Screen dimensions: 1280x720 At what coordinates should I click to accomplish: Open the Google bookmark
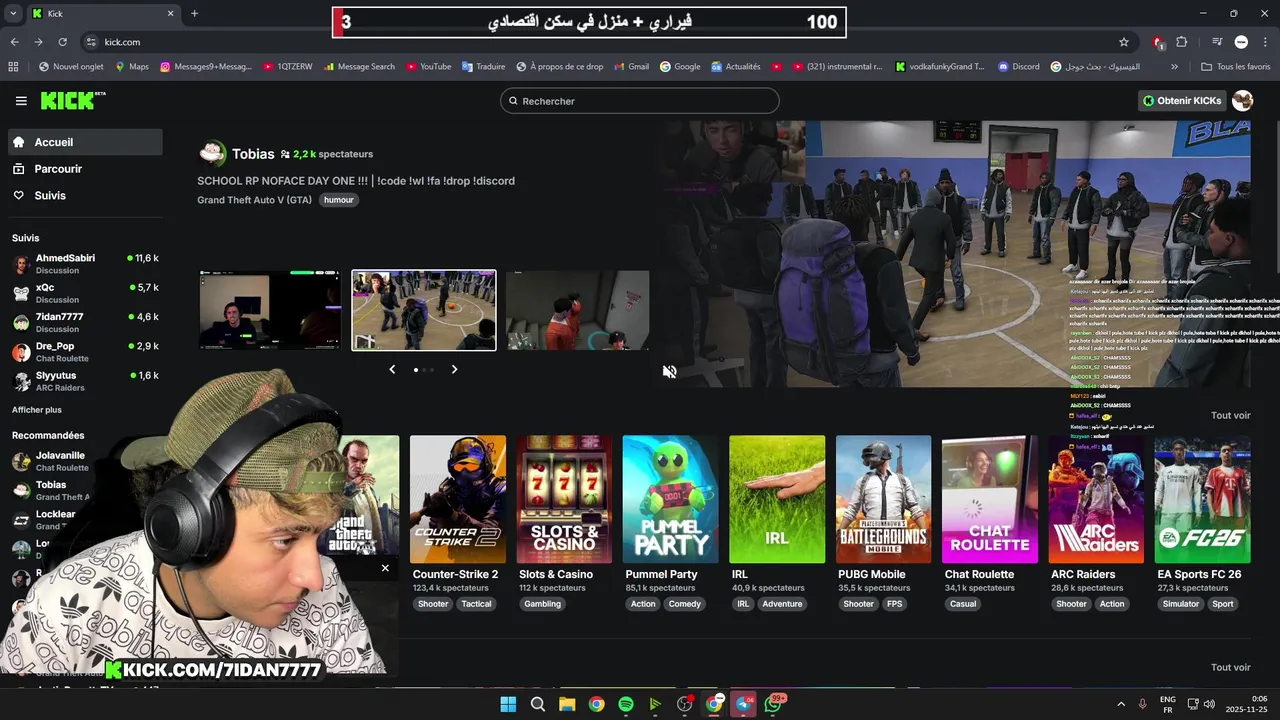pos(680,67)
